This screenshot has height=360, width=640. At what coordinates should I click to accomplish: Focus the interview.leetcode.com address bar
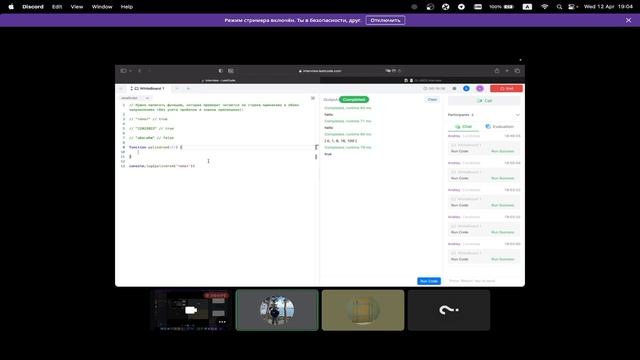[320, 71]
